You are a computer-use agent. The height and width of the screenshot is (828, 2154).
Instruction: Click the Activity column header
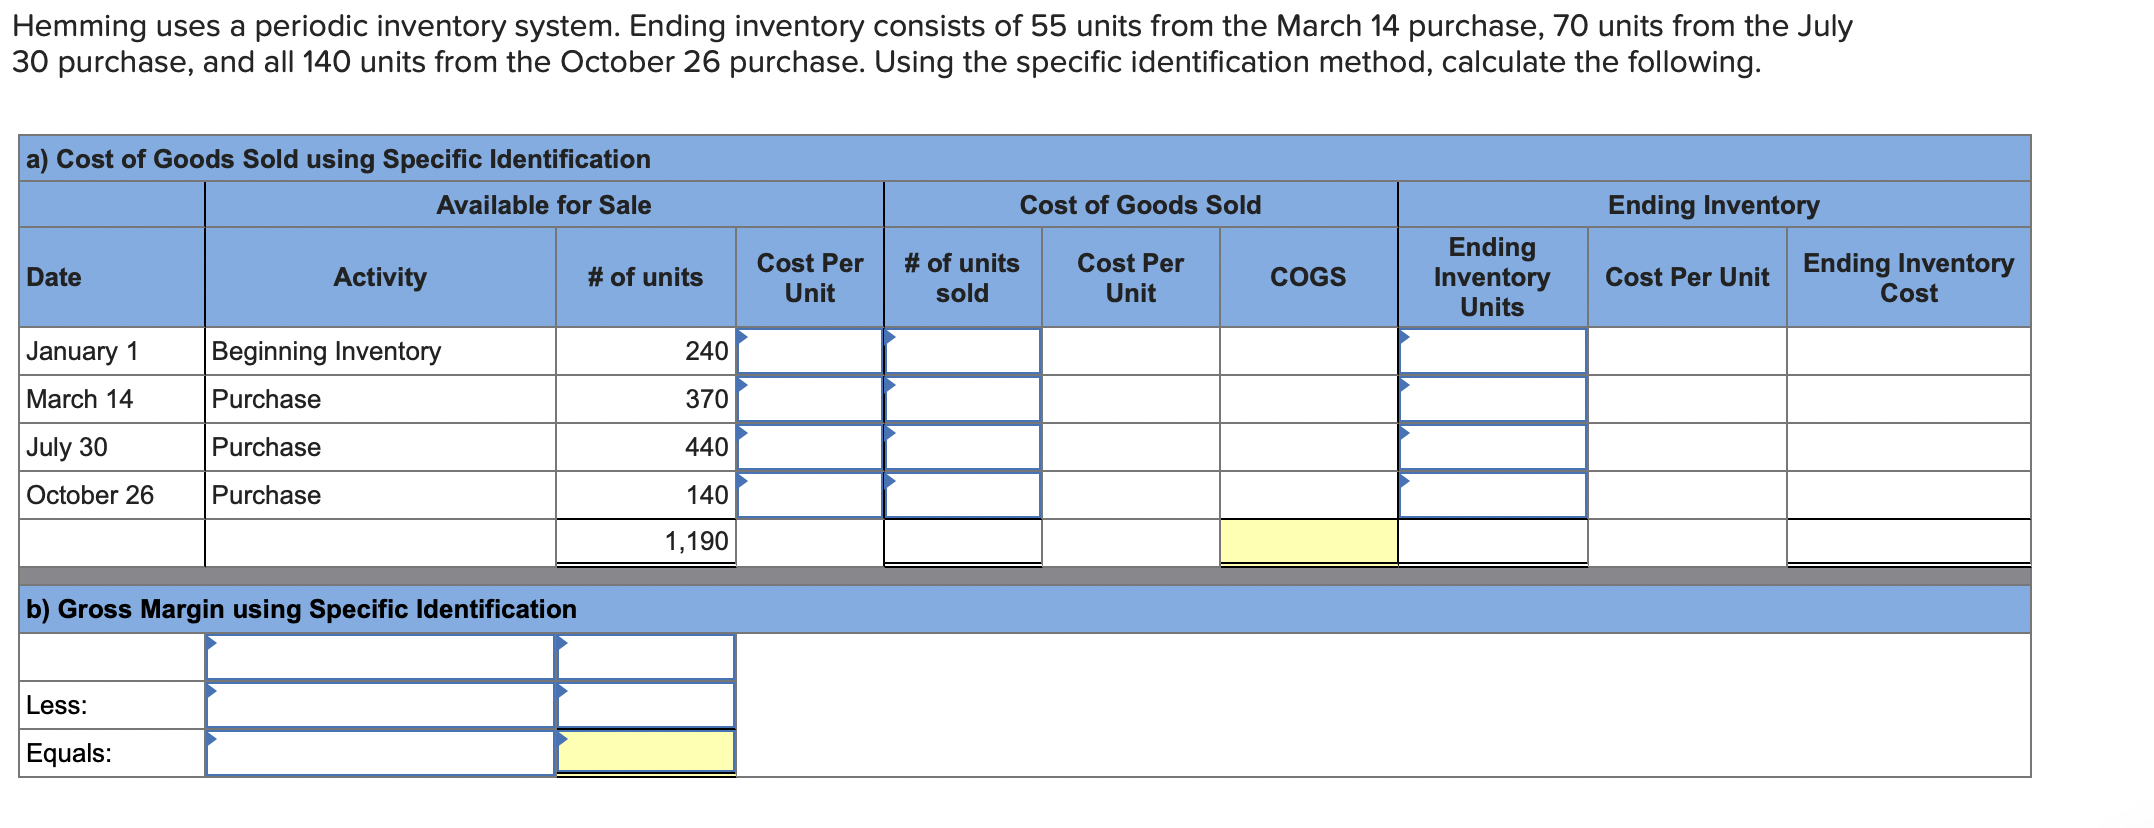tap(380, 277)
